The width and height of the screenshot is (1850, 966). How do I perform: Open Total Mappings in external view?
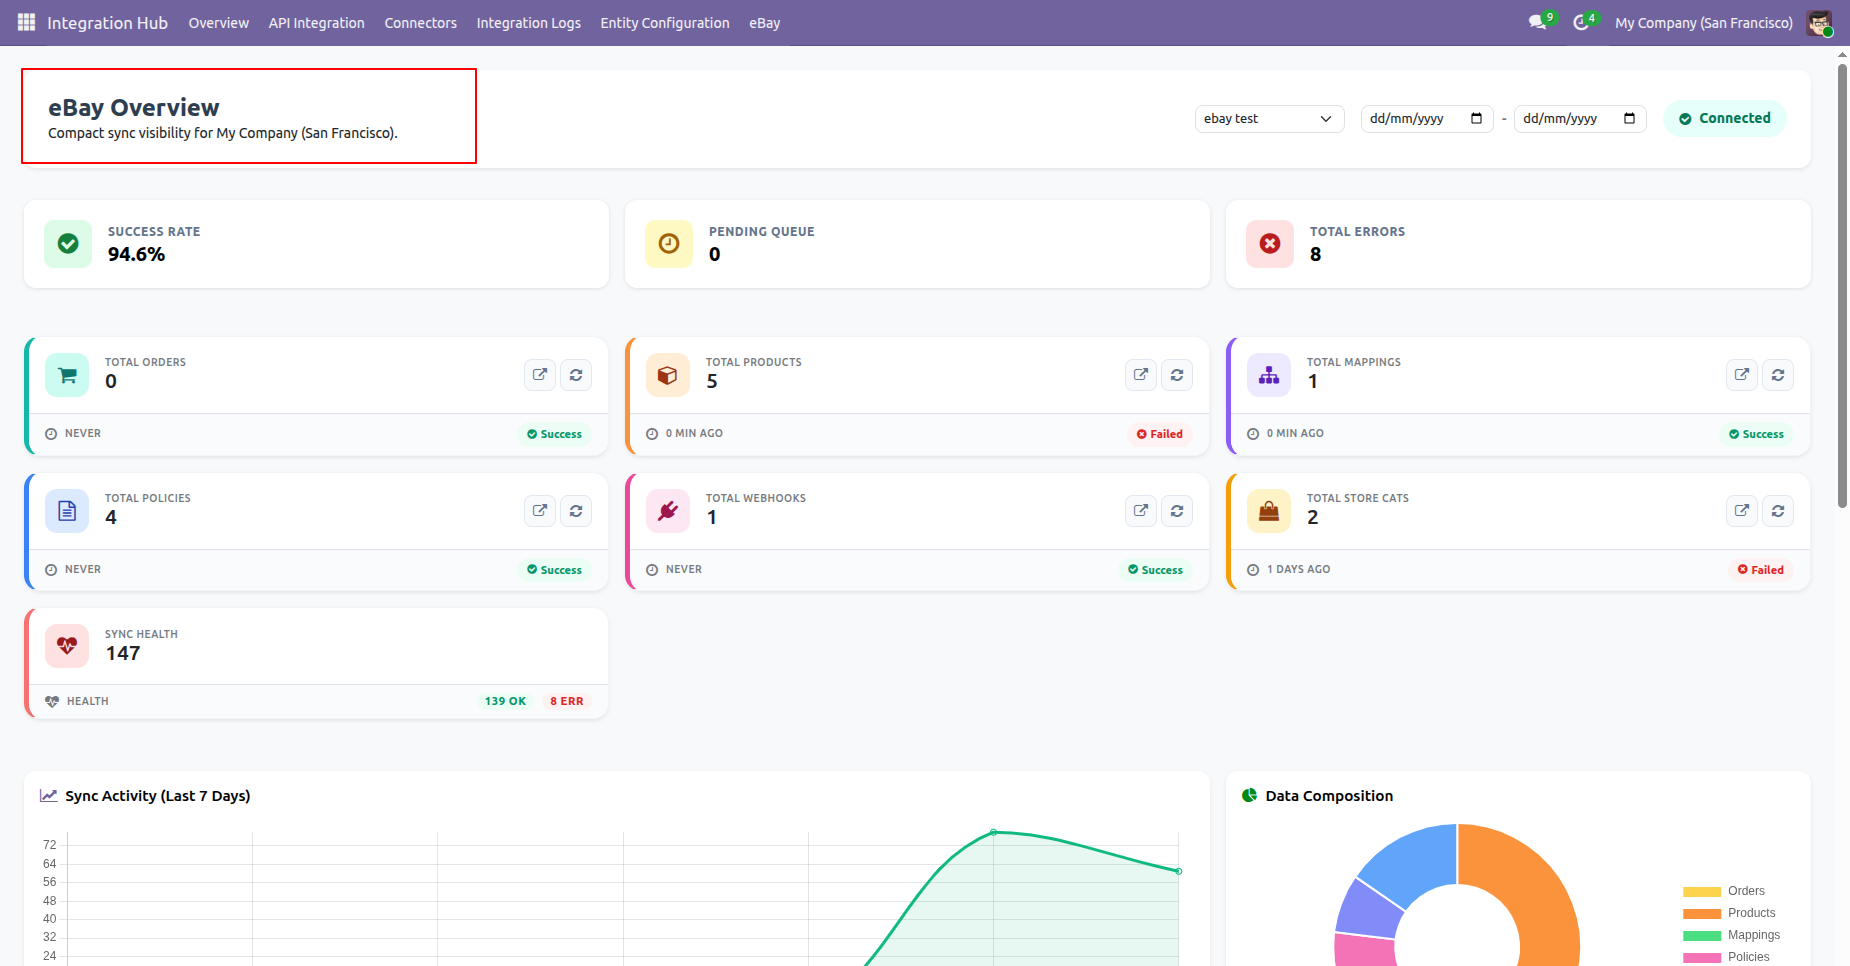[x=1742, y=375]
